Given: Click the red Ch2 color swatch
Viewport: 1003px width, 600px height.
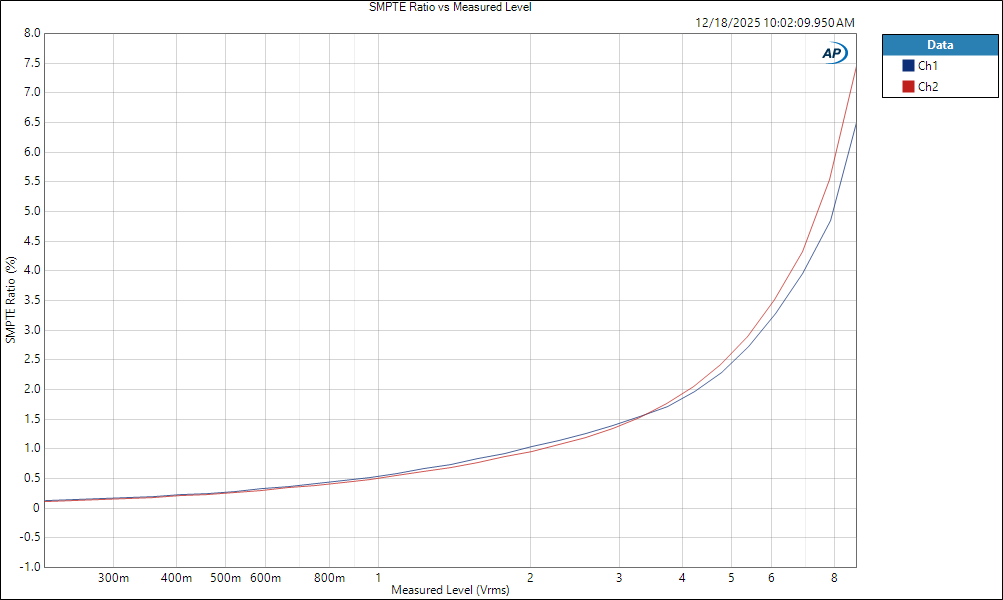Looking at the screenshot, I should [x=908, y=87].
